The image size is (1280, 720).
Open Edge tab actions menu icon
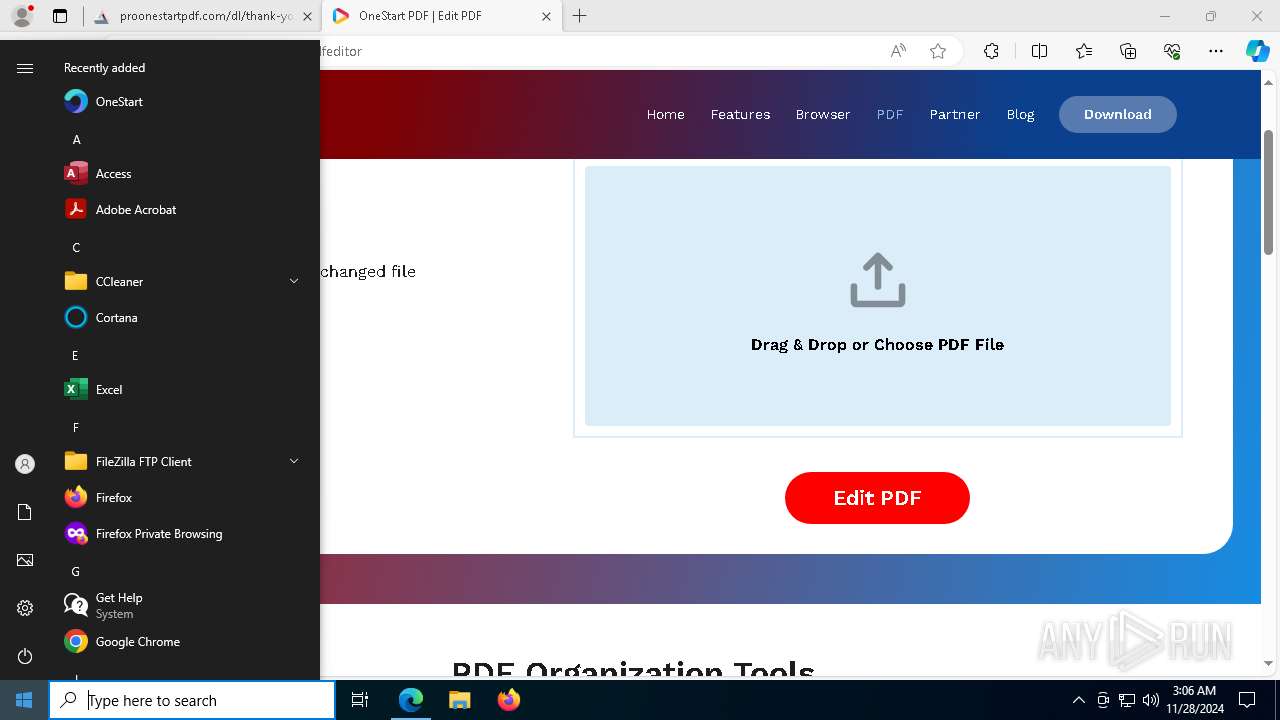click(60, 16)
